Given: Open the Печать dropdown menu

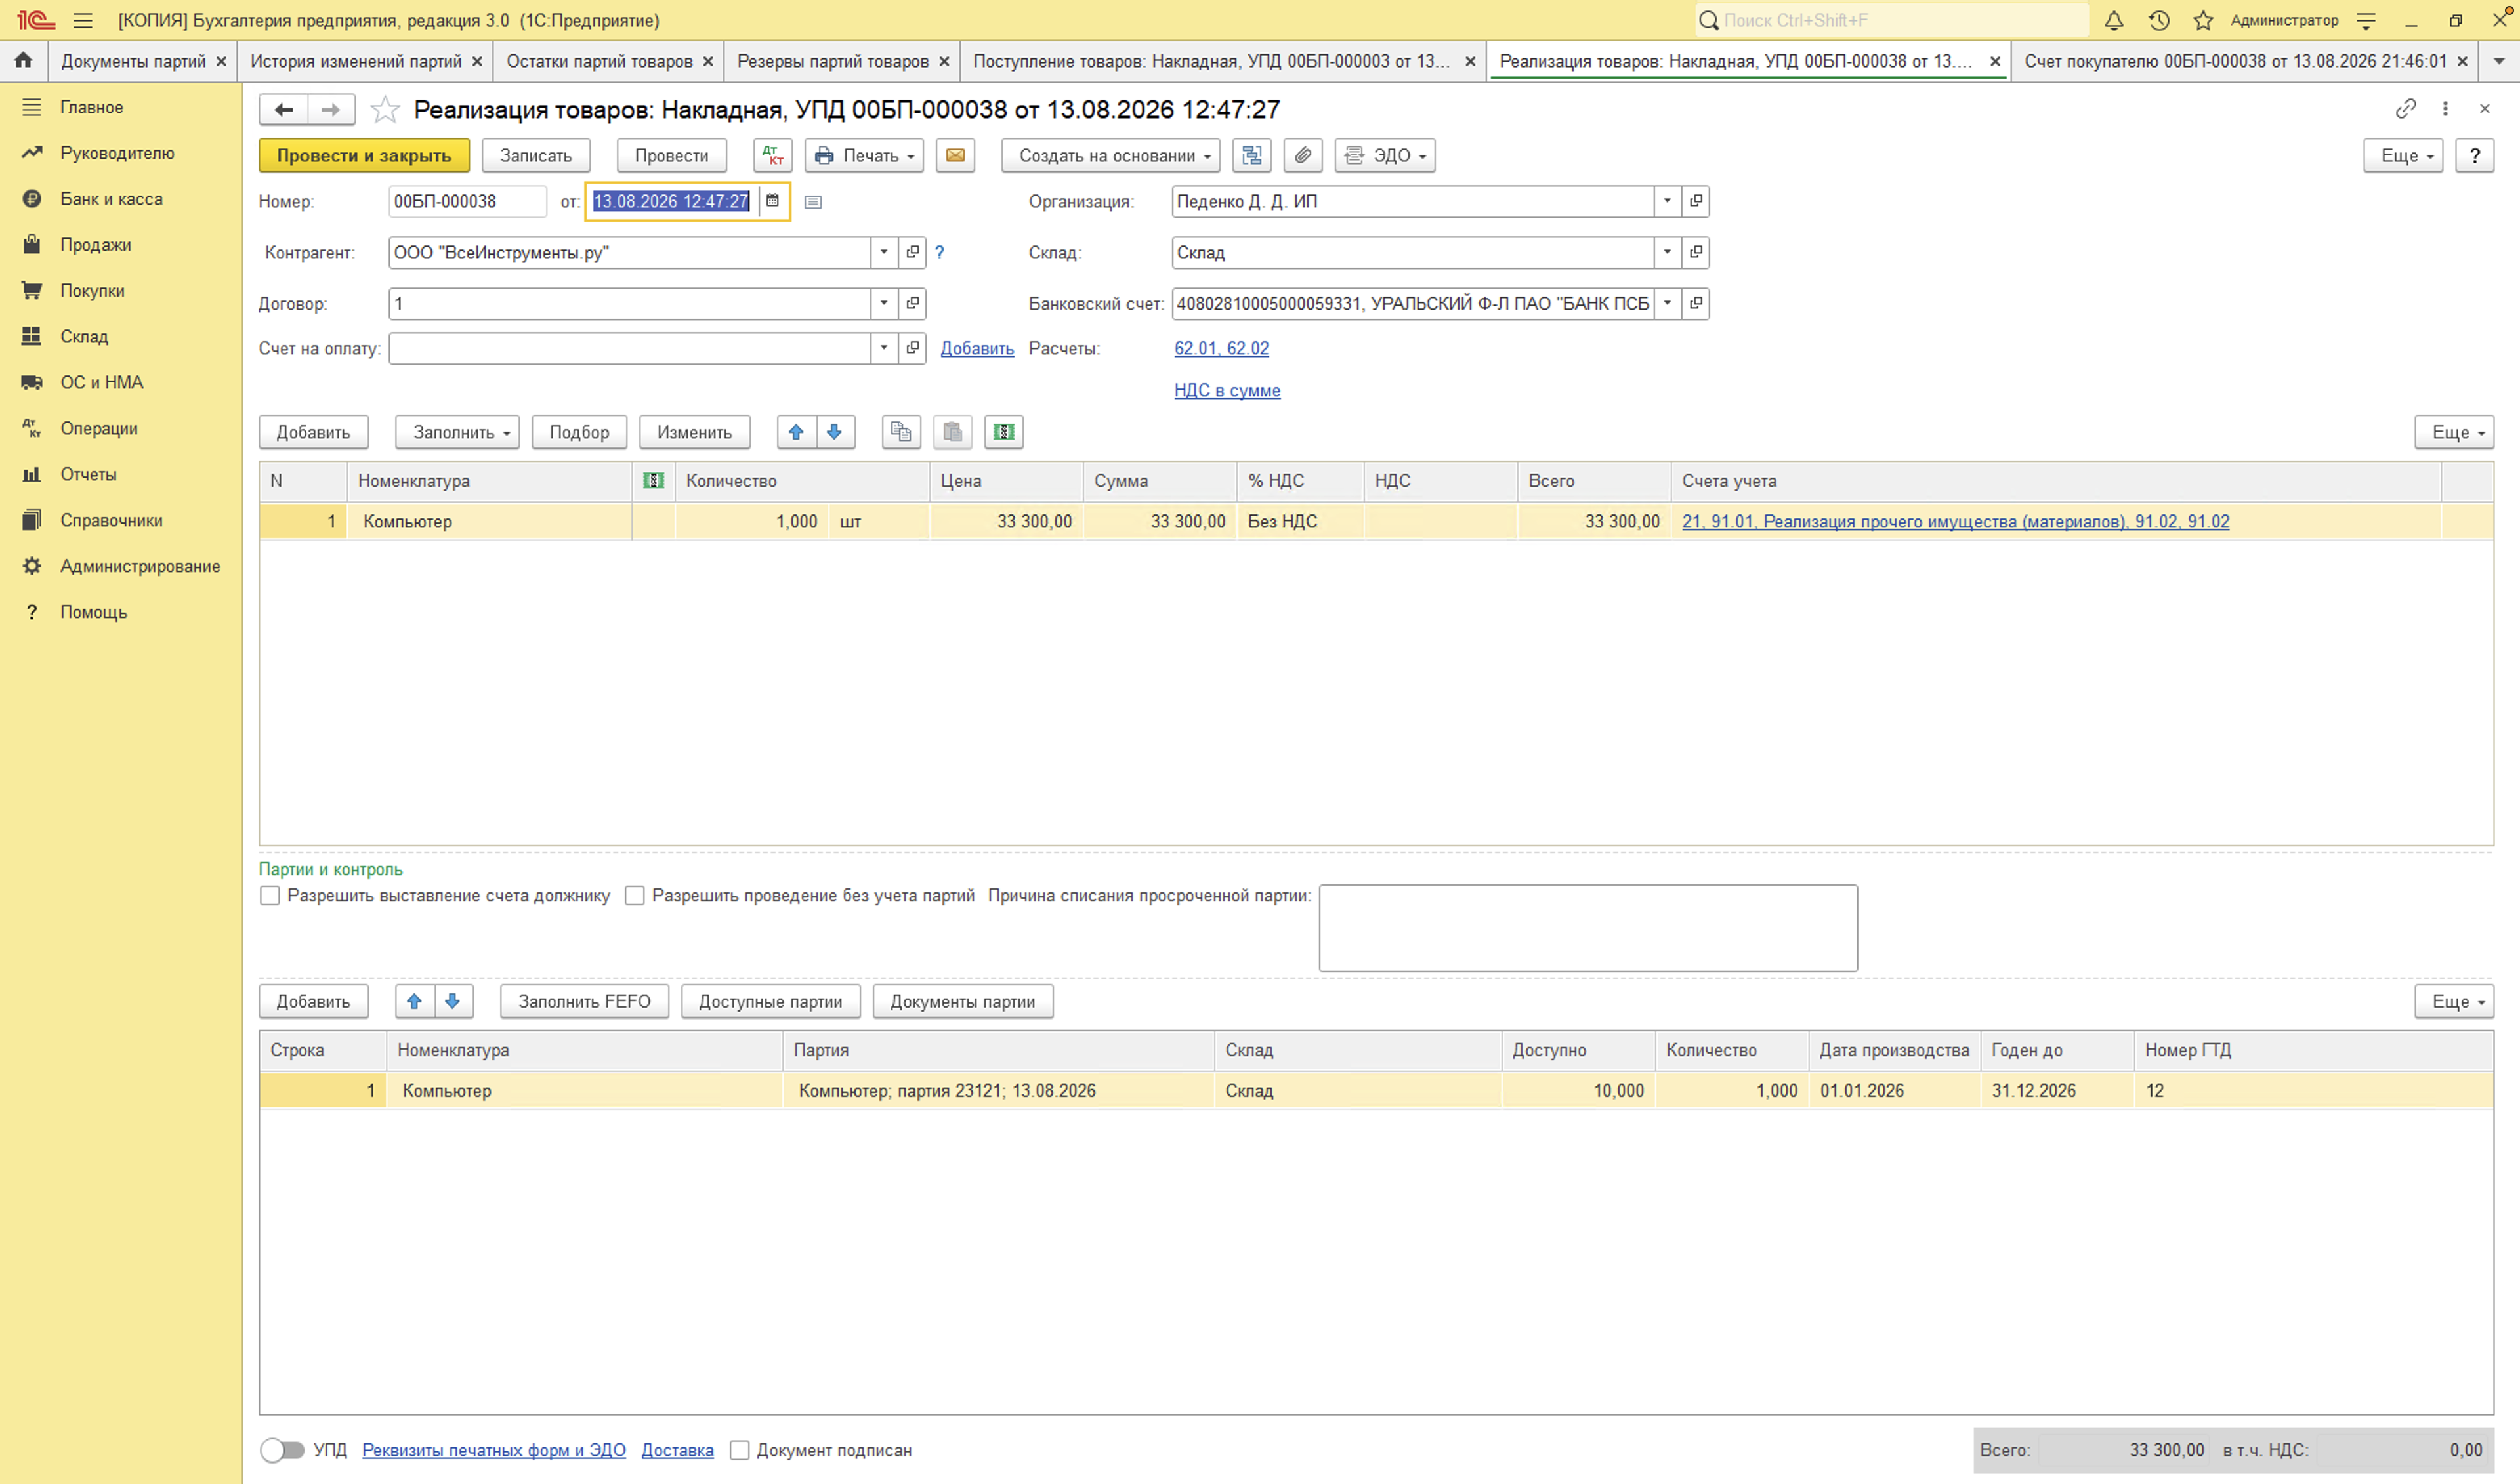Looking at the screenshot, I should (864, 155).
